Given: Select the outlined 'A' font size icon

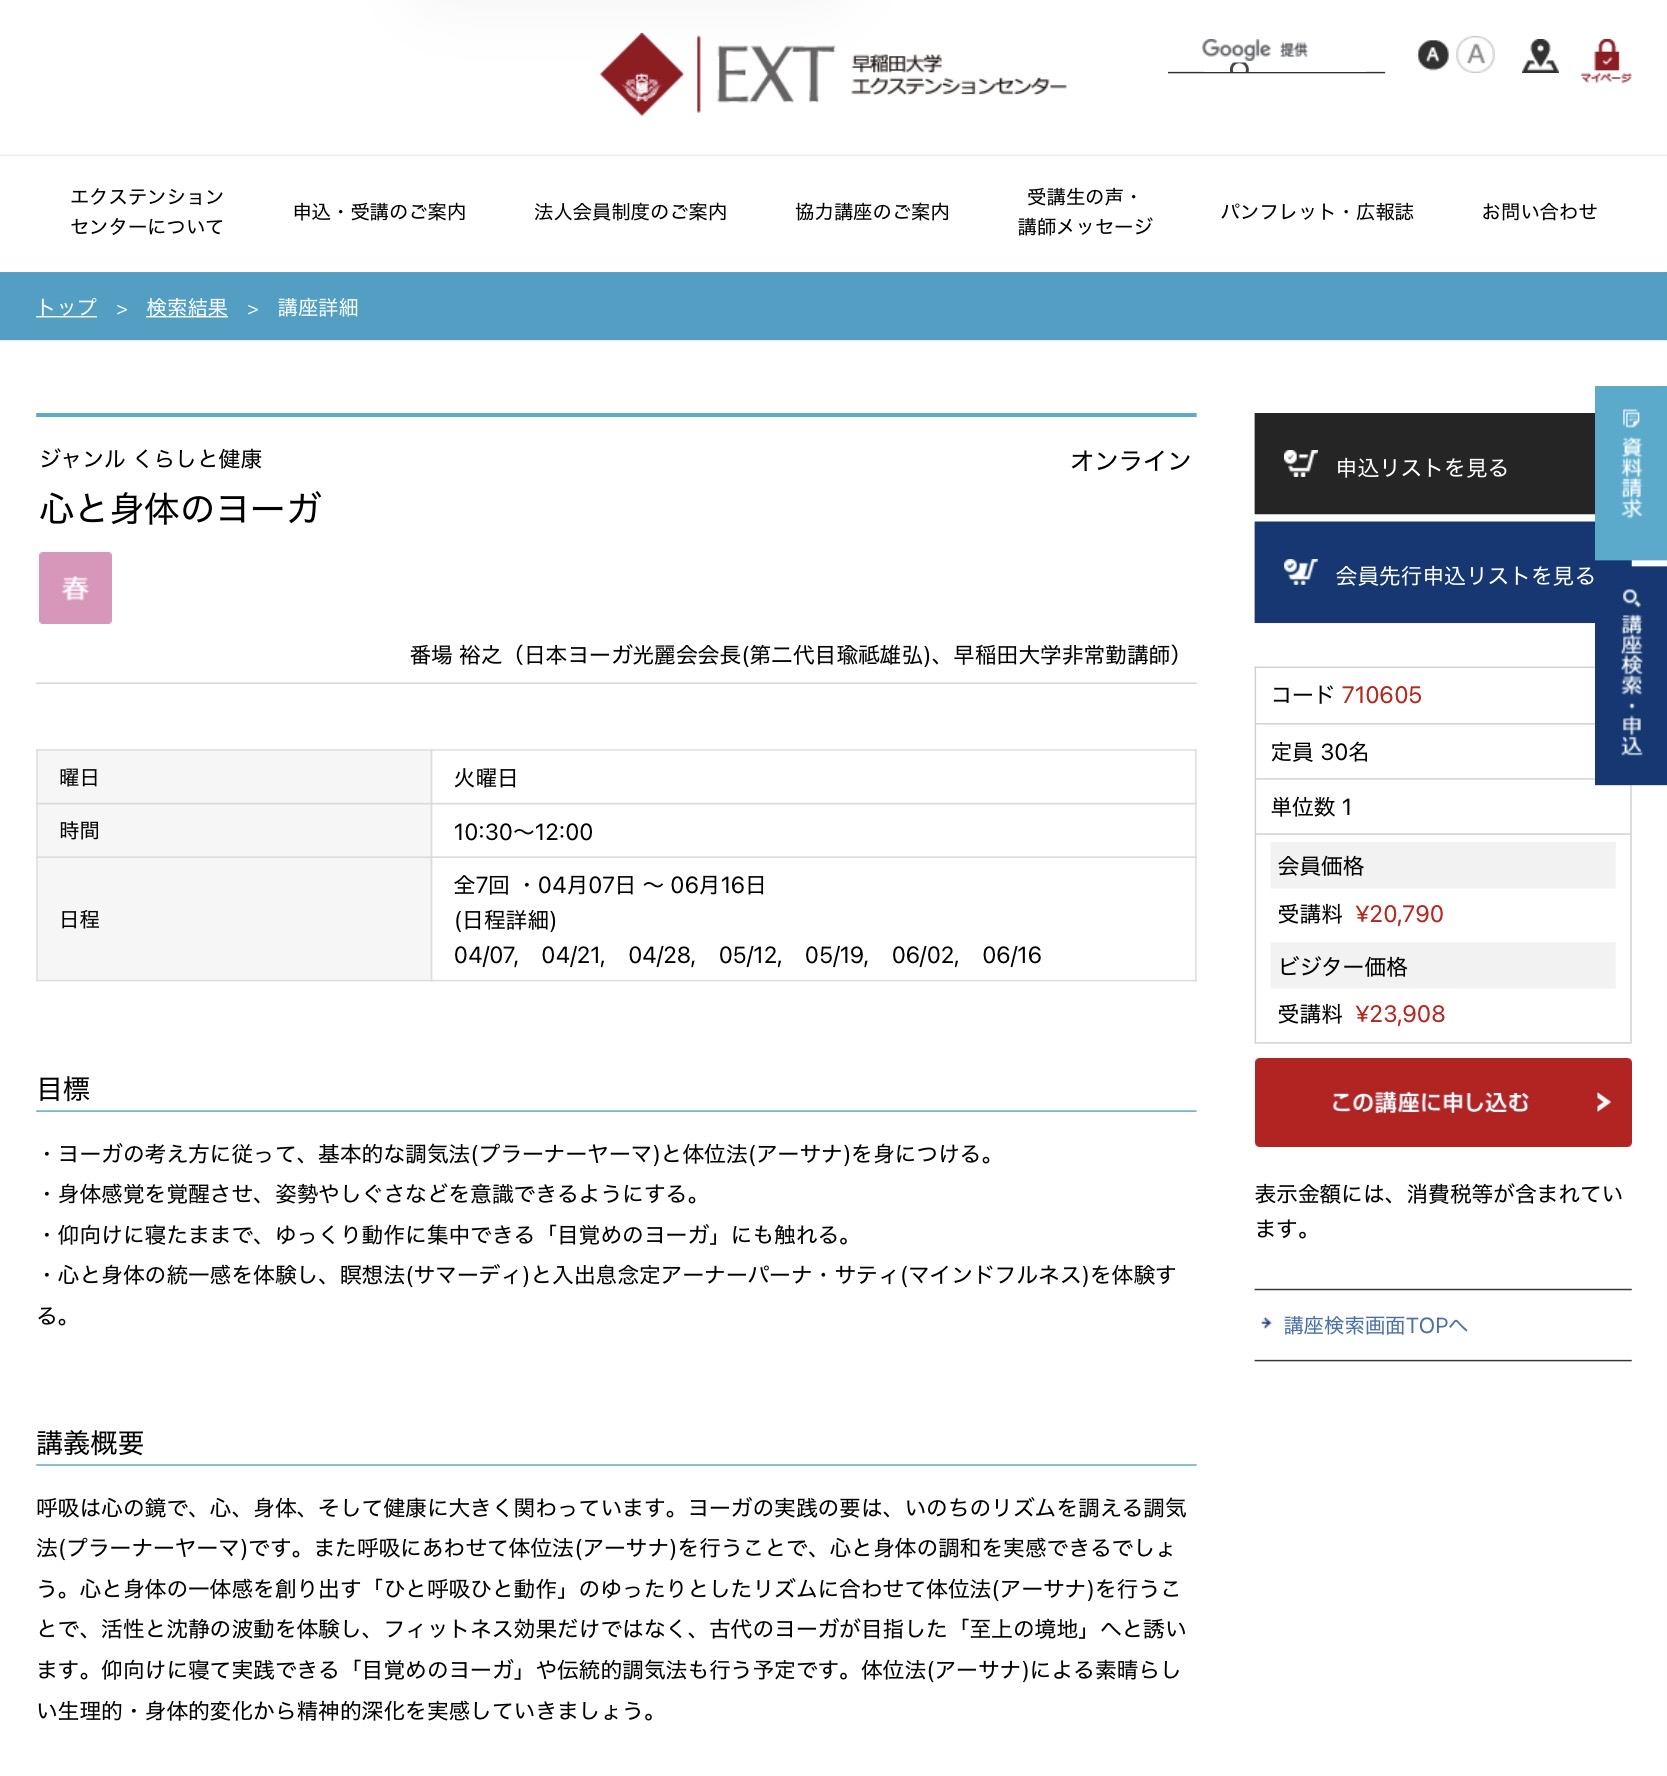Looking at the screenshot, I should [x=1475, y=55].
